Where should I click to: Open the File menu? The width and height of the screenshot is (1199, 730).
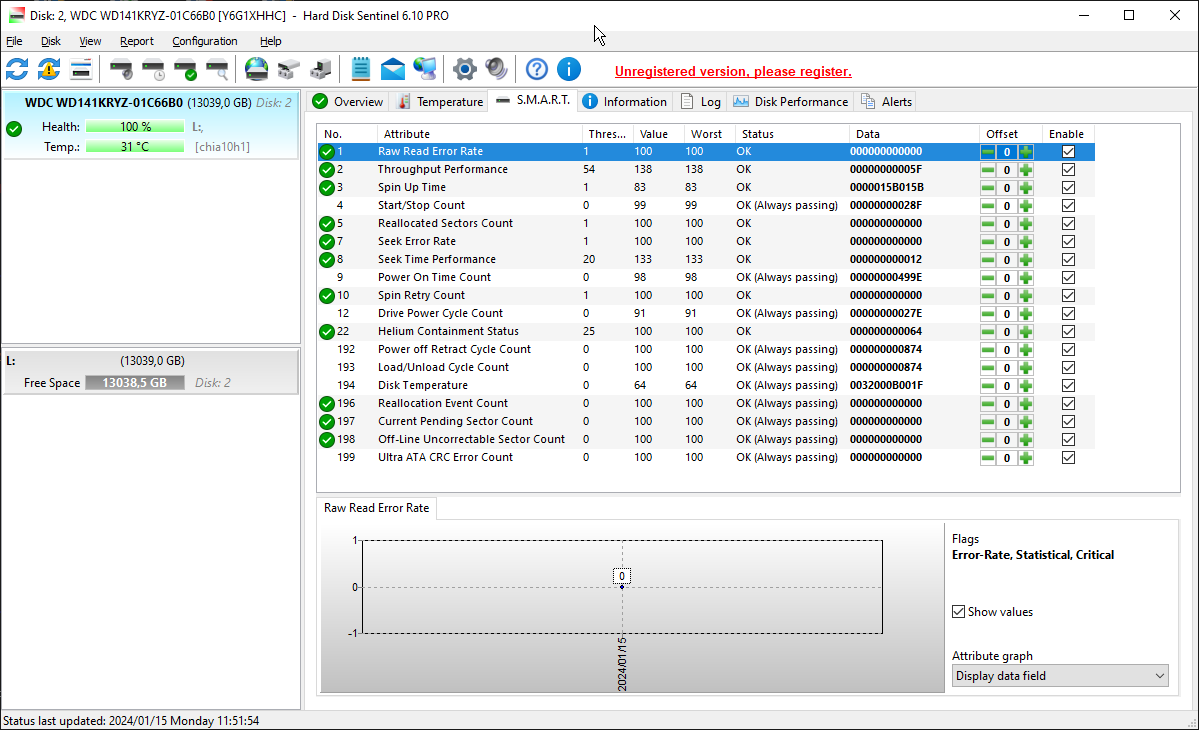[14, 41]
